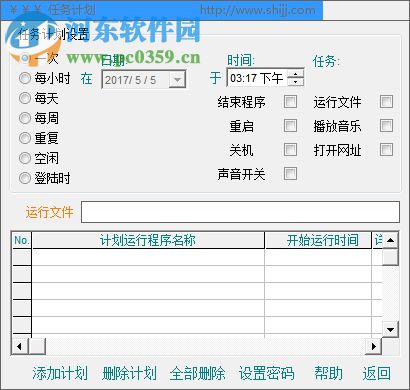Click the No. column header
This screenshot has width=410, height=390.
[x=22, y=240]
